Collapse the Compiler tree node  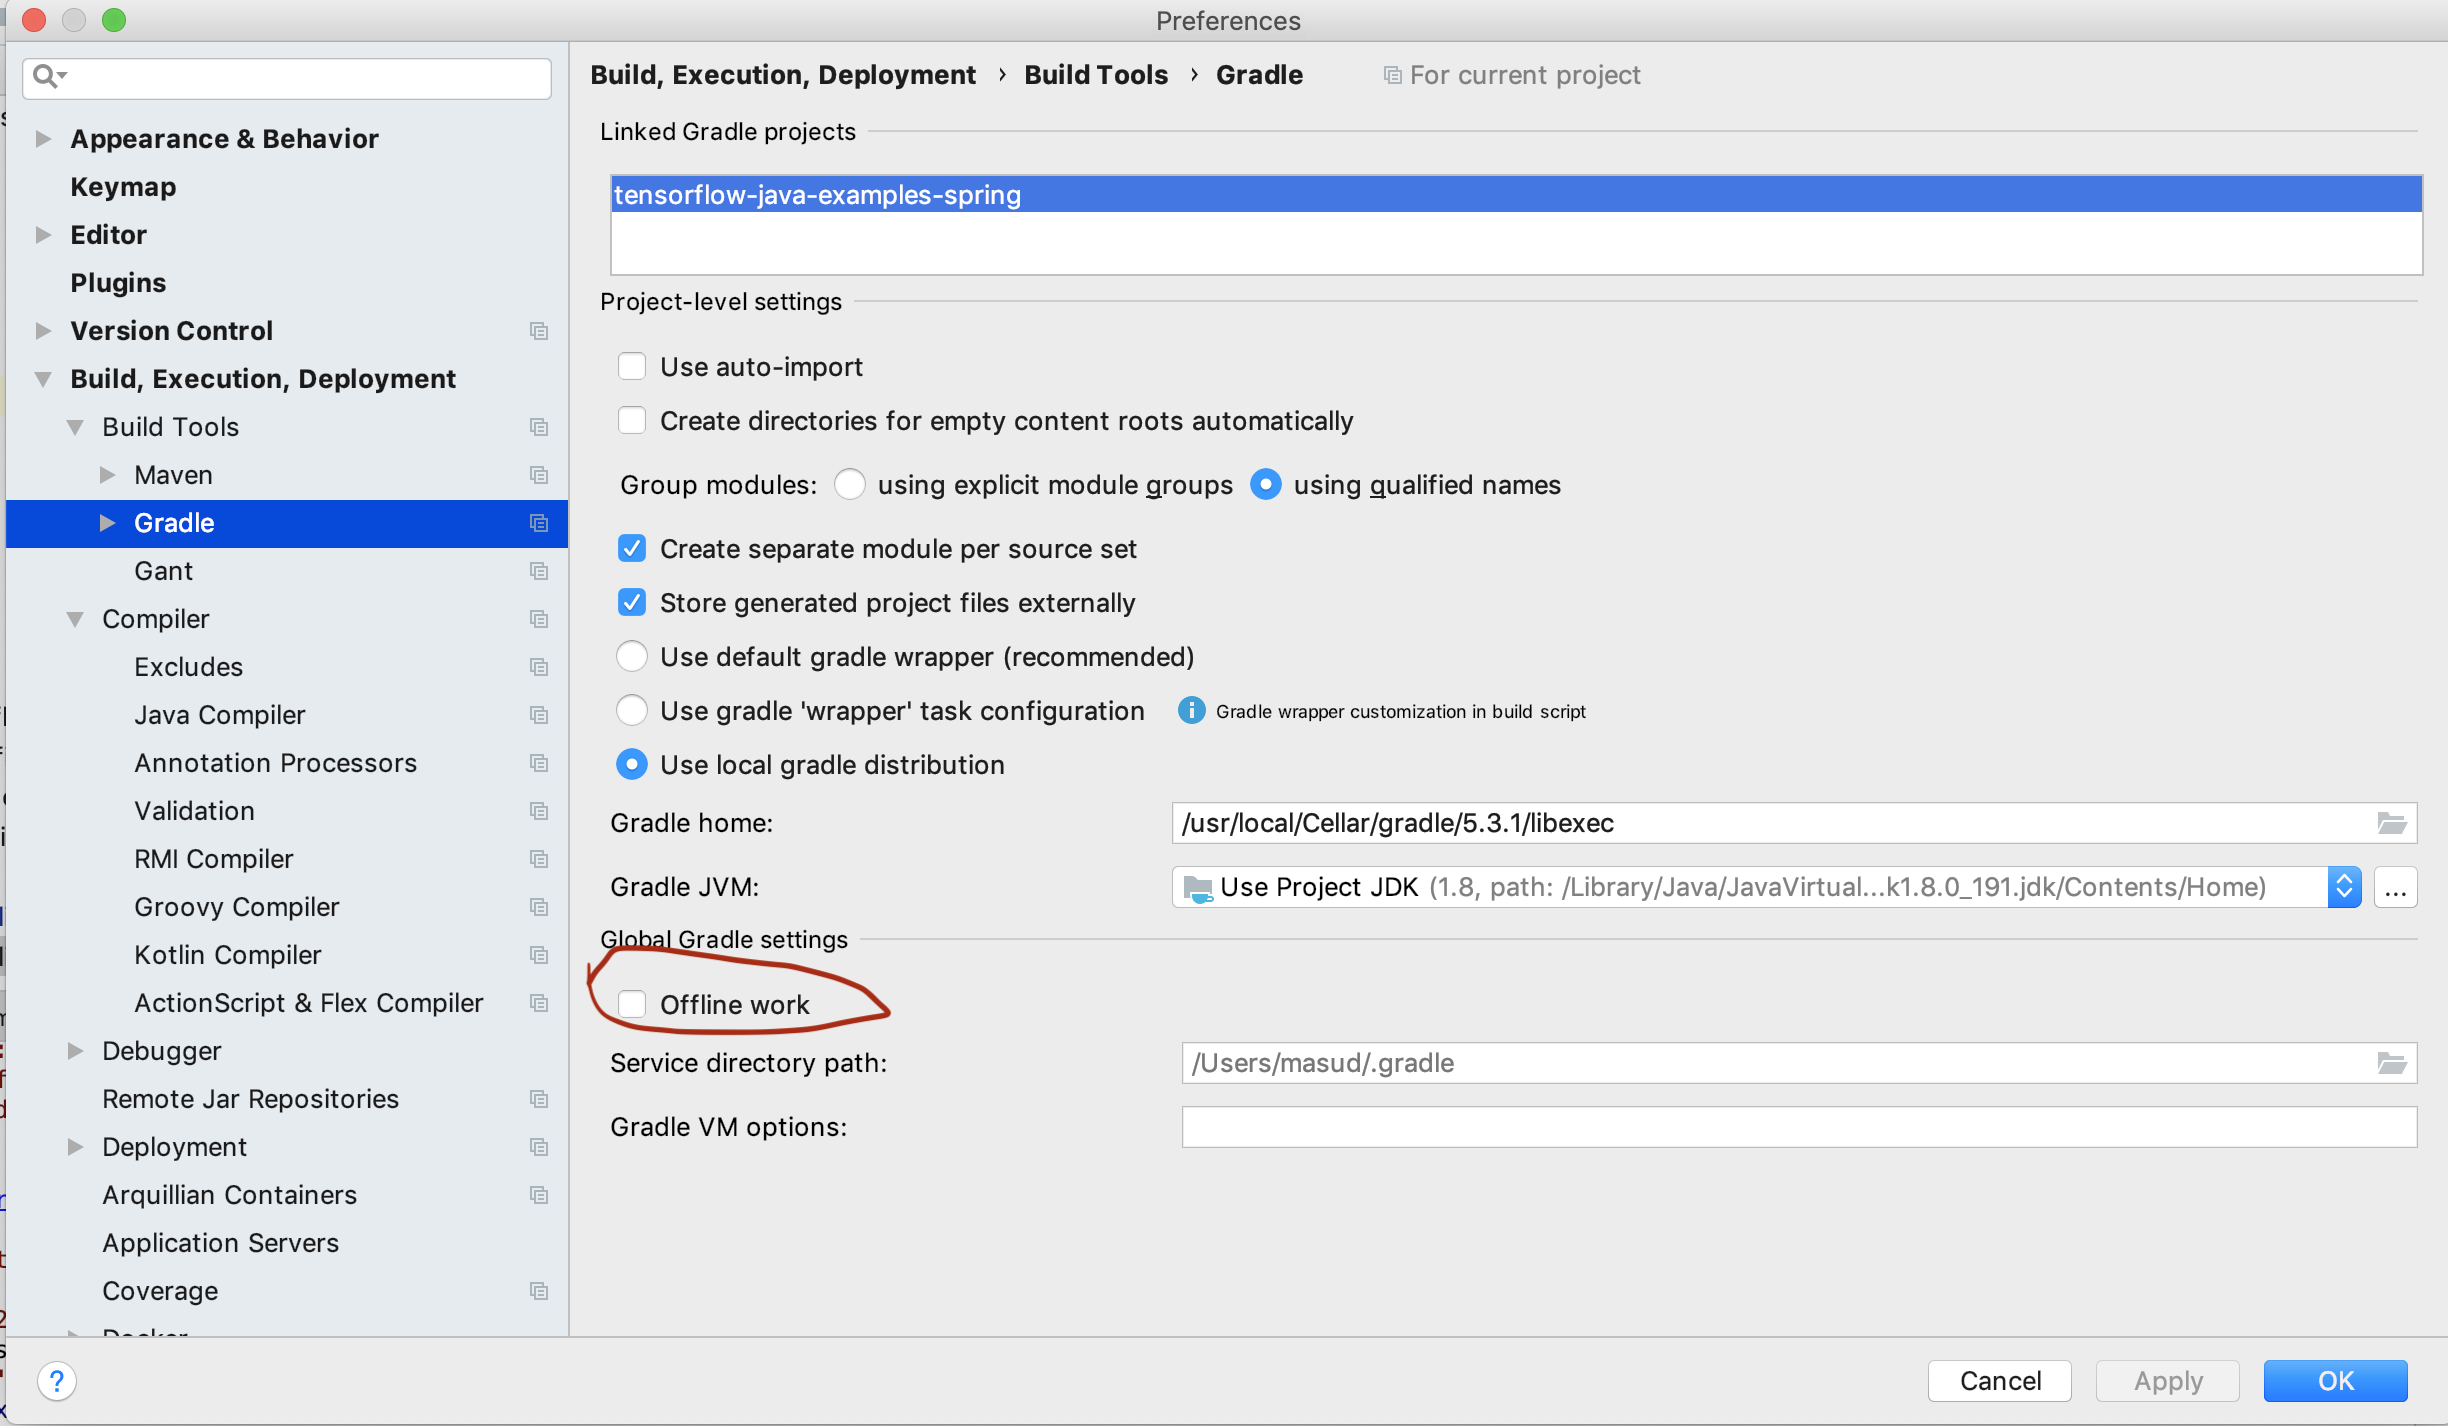[75, 619]
